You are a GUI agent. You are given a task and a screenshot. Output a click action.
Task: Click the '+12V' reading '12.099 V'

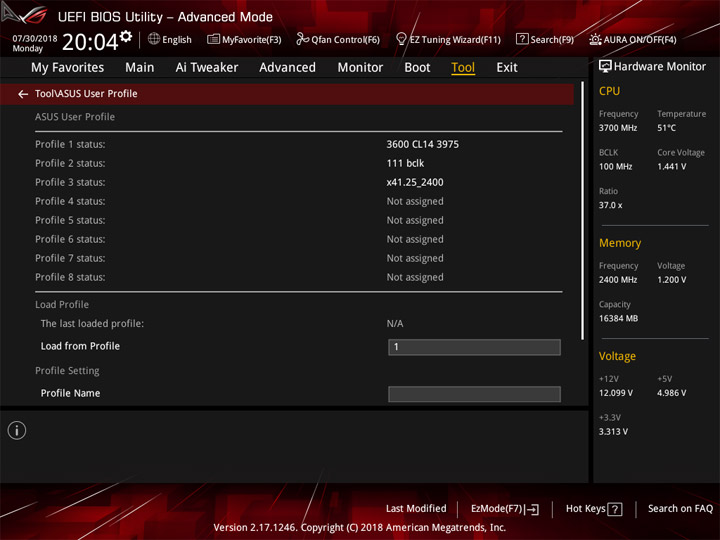click(616, 393)
